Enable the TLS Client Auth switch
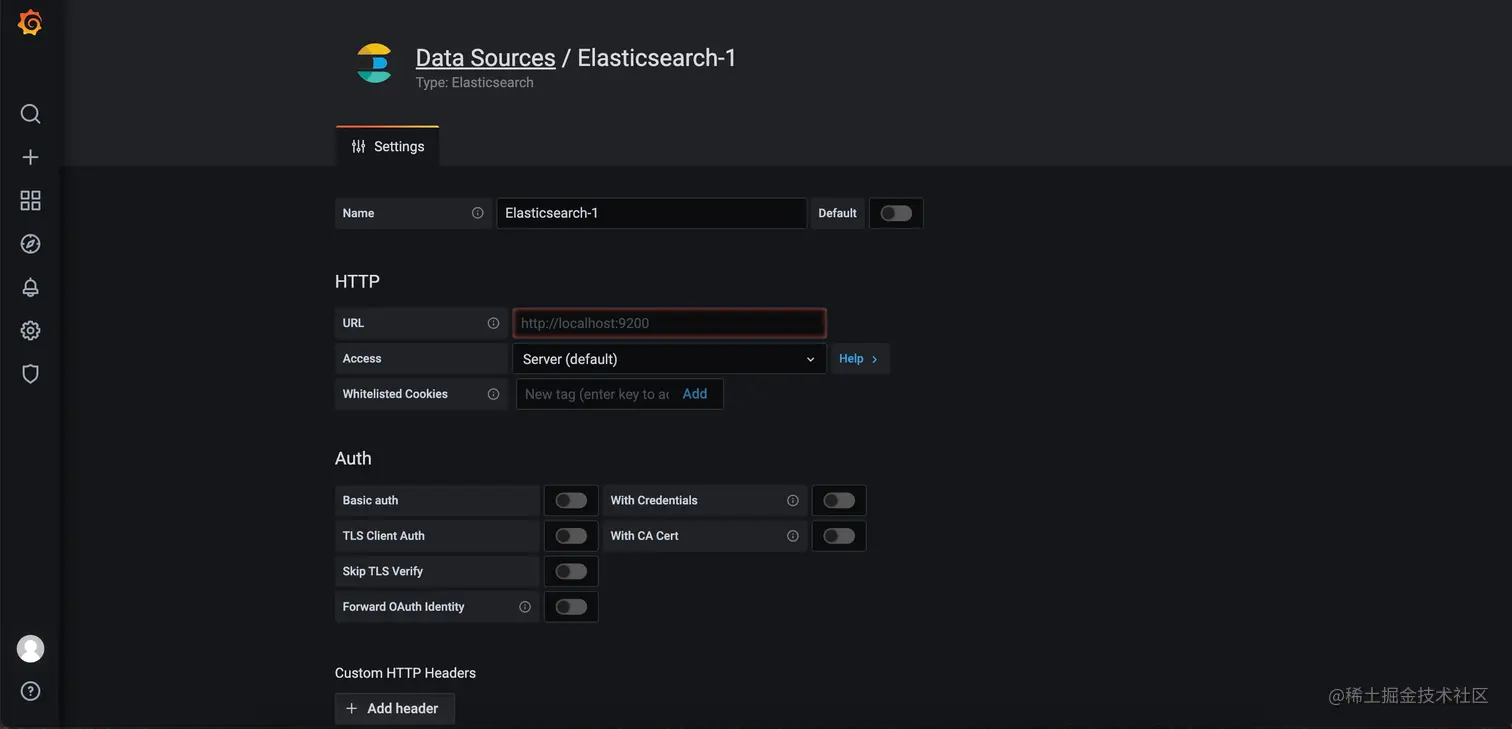This screenshot has height=729, width=1512. pos(571,536)
